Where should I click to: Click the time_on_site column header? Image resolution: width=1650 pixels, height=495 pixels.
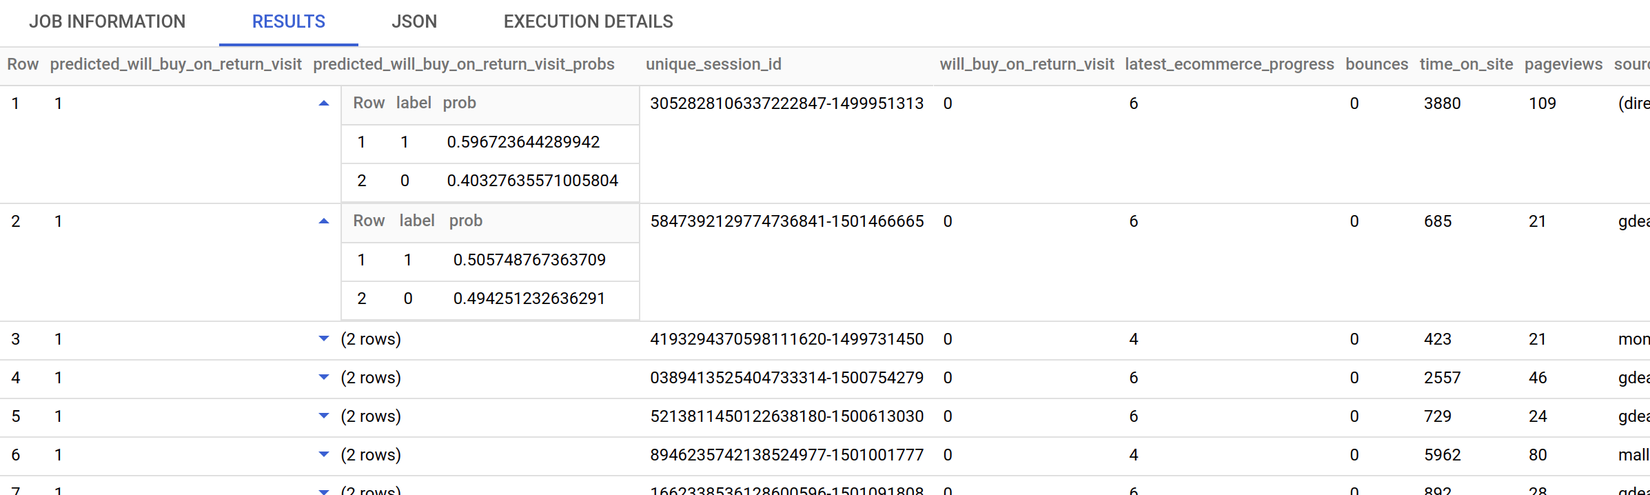[x=1466, y=64]
